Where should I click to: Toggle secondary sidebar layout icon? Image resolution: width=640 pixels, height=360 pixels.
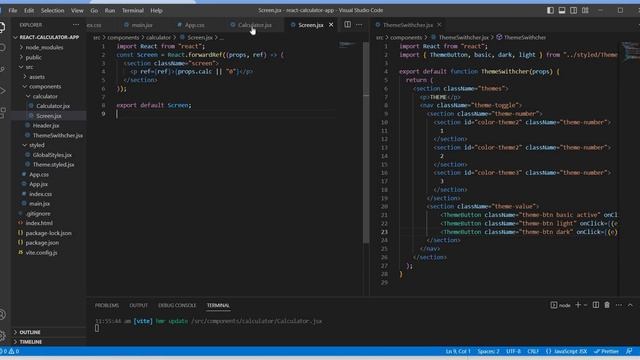click(x=573, y=10)
